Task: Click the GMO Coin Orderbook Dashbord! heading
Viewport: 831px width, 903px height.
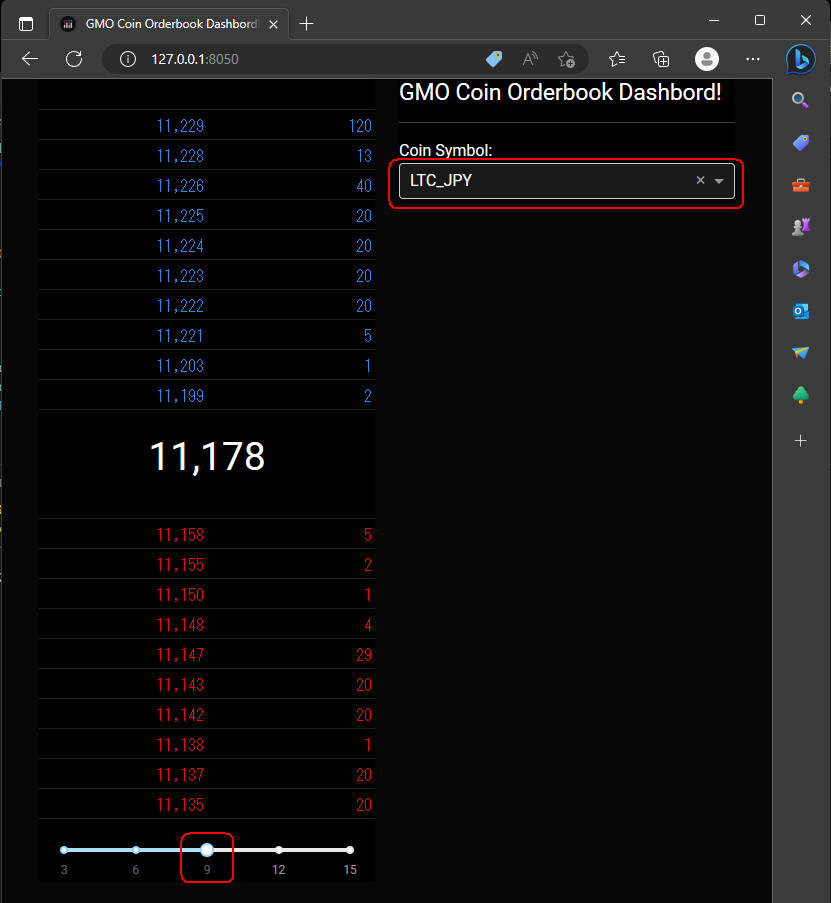Action: pos(560,92)
